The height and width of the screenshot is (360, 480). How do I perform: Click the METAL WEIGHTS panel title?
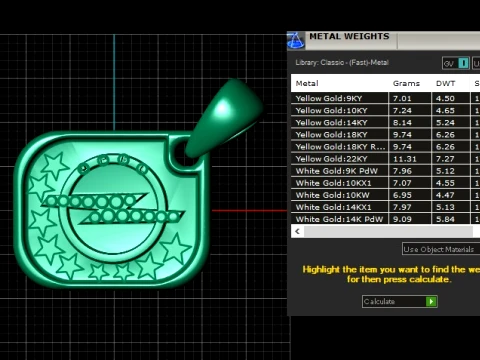[x=349, y=36]
